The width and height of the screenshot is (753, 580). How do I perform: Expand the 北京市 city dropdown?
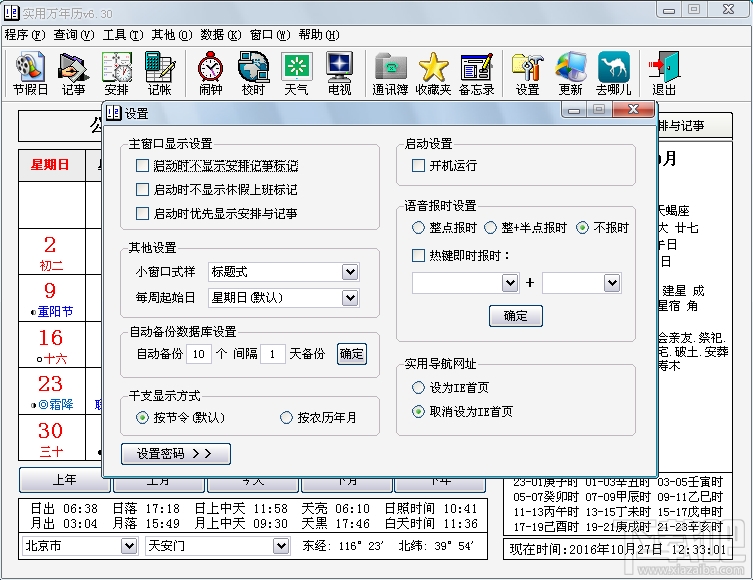128,546
